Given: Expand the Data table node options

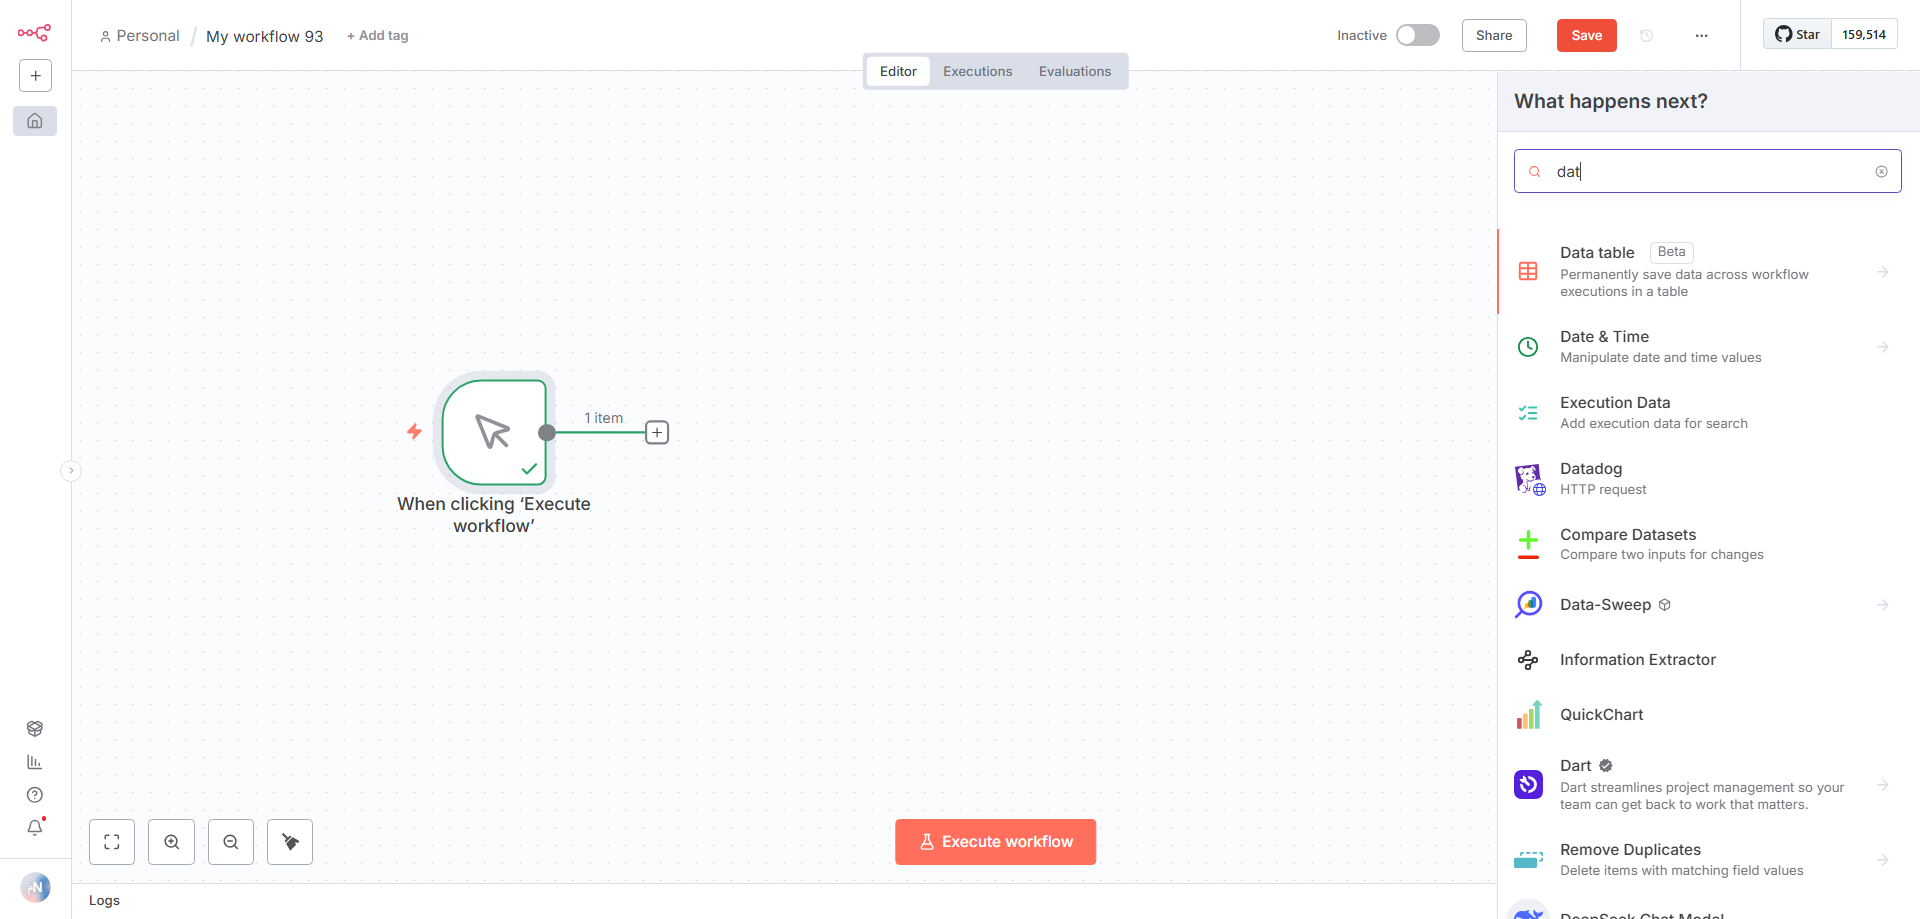Looking at the screenshot, I should (x=1882, y=272).
